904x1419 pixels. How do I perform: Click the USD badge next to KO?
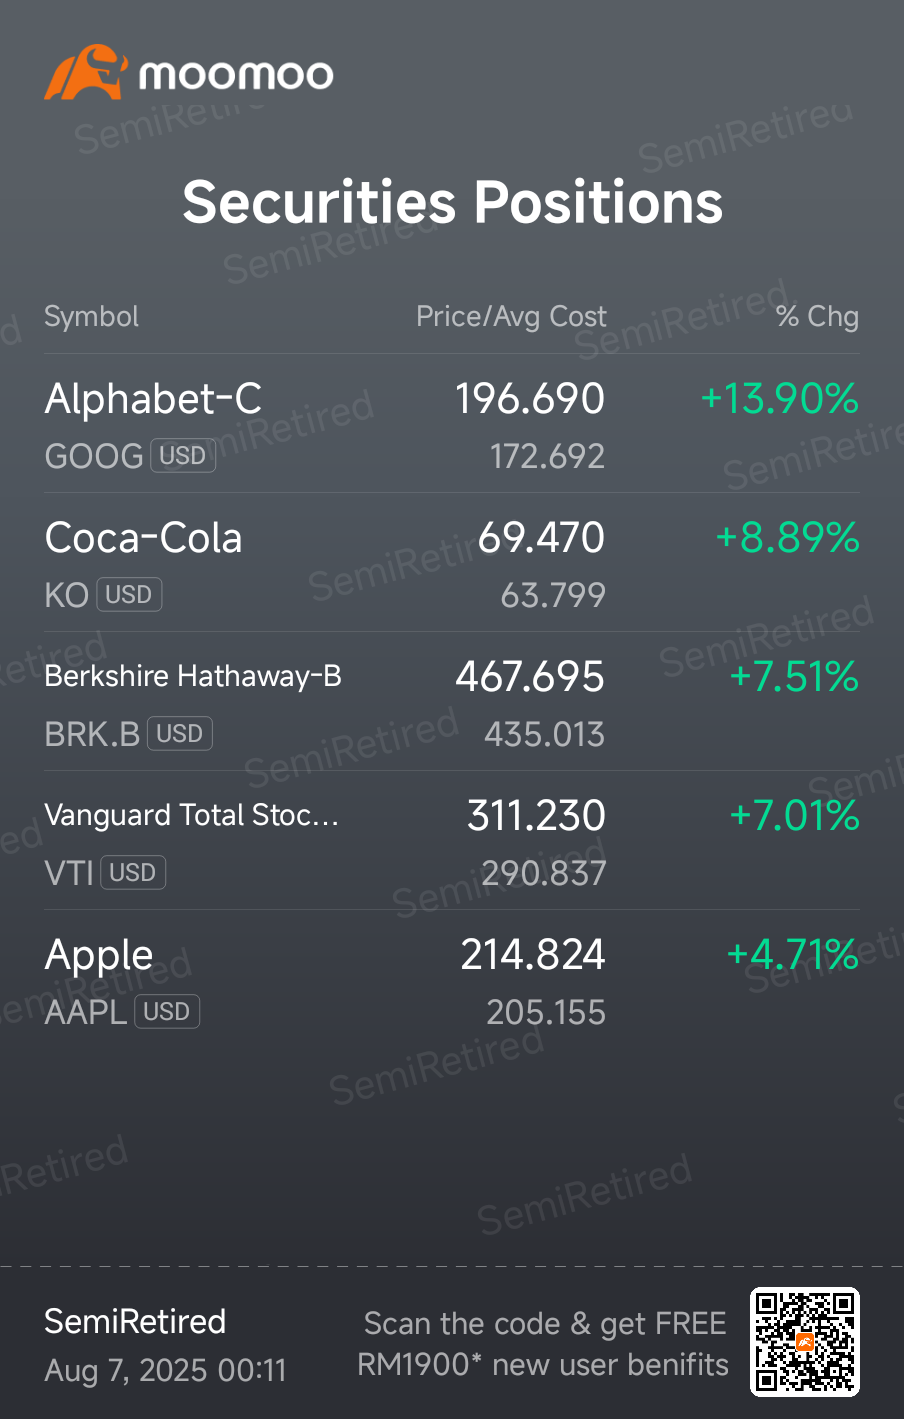[x=129, y=595]
